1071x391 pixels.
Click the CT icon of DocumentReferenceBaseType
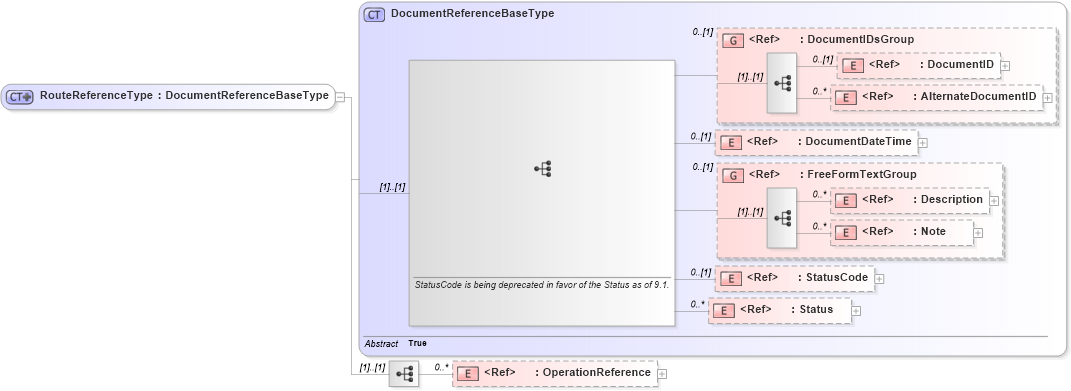coord(374,14)
